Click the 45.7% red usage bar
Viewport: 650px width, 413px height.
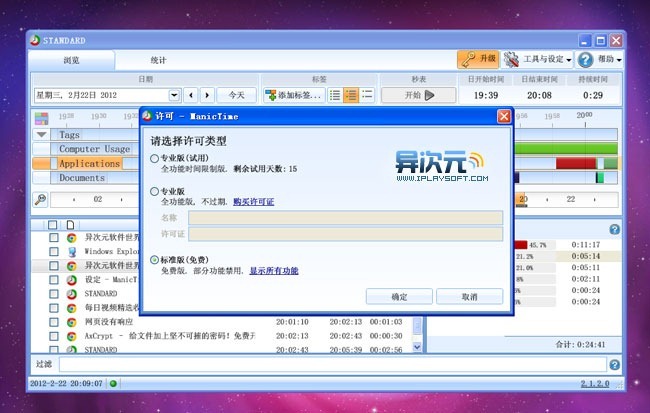(x=521, y=245)
